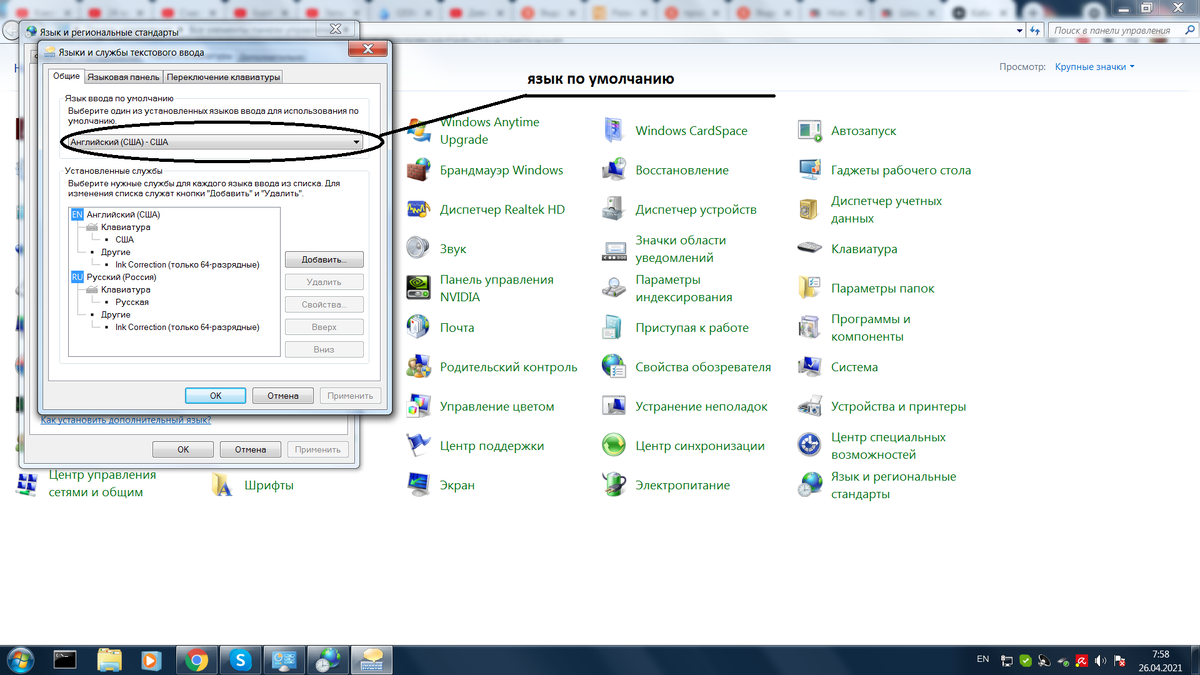The height and width of the screenshot is (675, 1200).
Task: Open Панель управления NVIDIA icon
Action: click(x=420, y=288)
